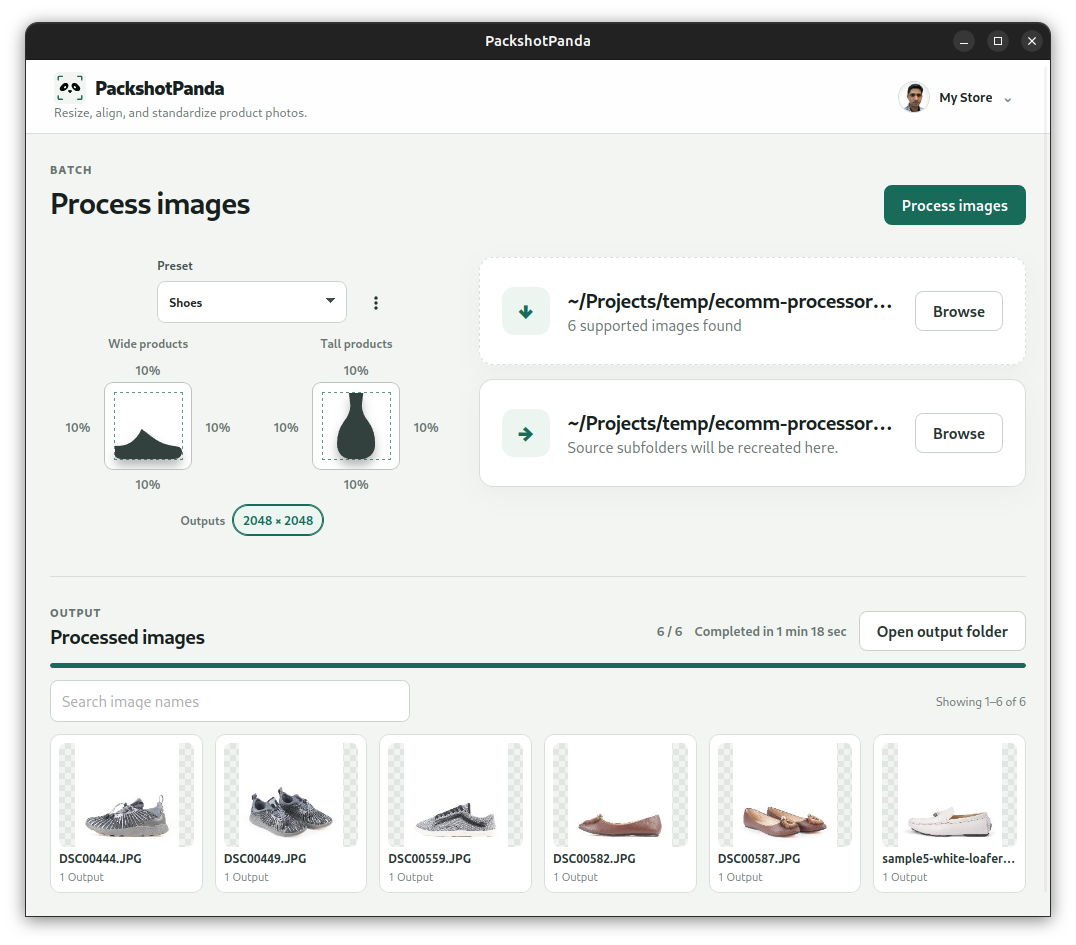Click the Wide products label
The width and height of the screenshot is (1076, 945).
tap(148, 344)
